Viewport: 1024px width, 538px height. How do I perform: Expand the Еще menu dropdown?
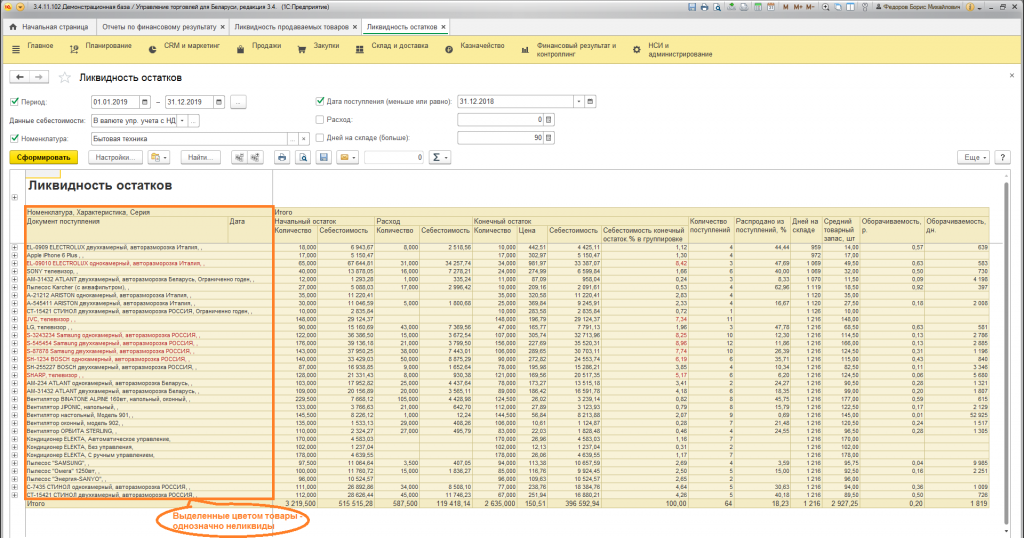[972, 157]
